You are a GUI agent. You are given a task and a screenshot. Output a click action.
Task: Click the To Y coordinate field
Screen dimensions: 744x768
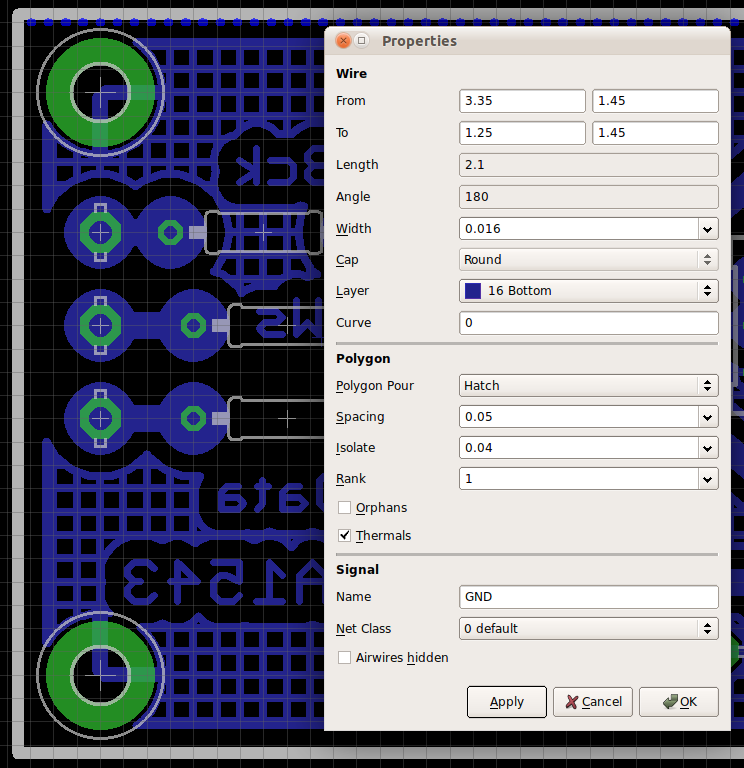[x=655, y=133]
